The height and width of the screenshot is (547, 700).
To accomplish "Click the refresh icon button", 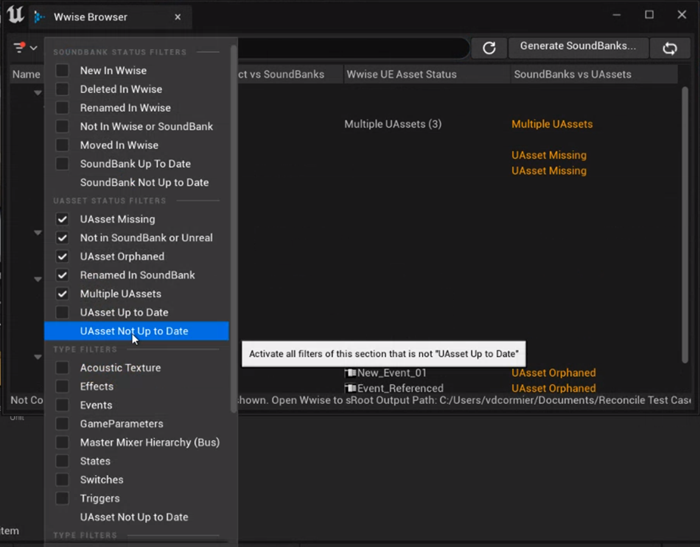I will click(x=489, y=47).
